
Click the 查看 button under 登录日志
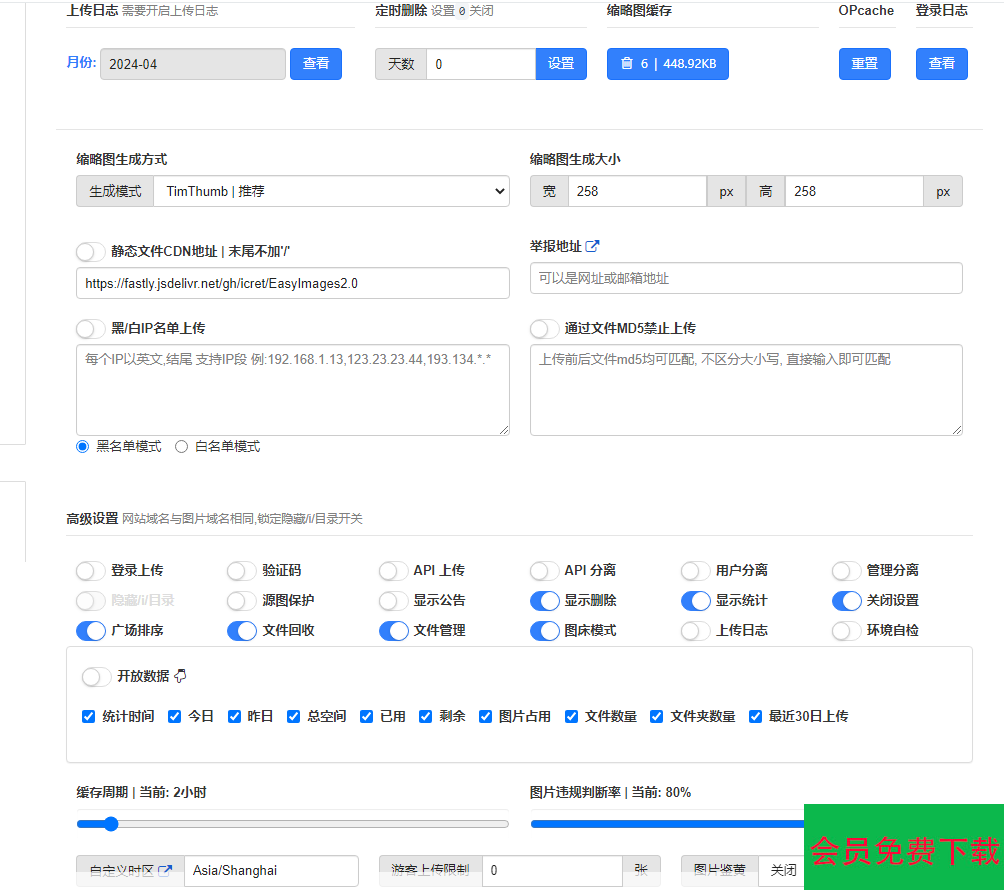pos(941,63)
